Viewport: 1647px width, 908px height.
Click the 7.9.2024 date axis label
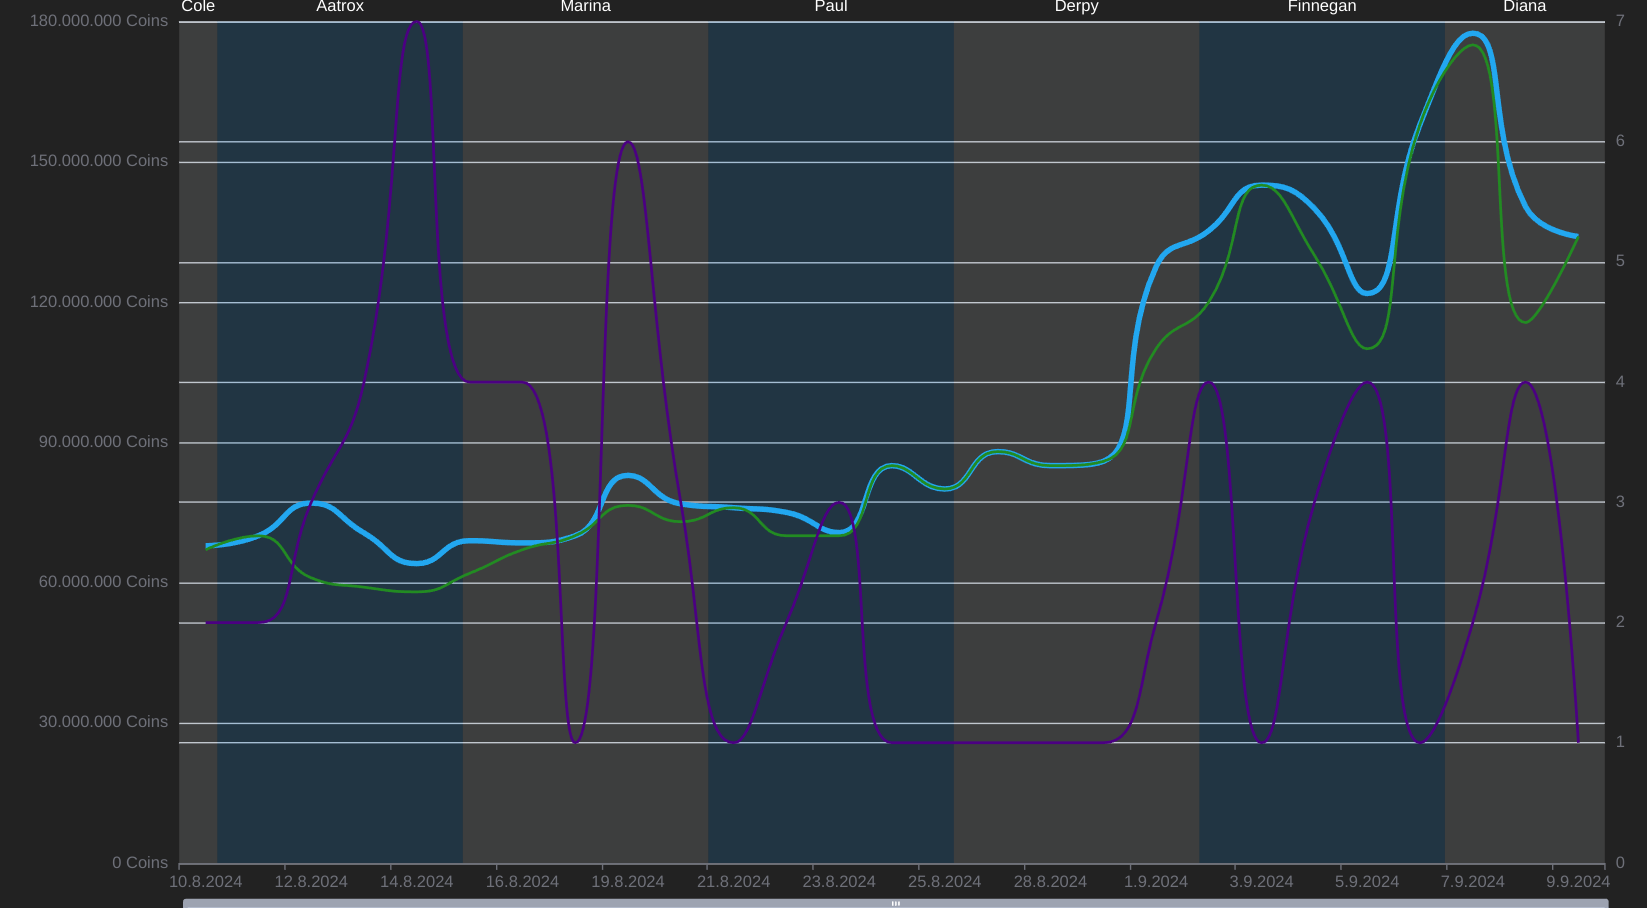point(1472,881)
